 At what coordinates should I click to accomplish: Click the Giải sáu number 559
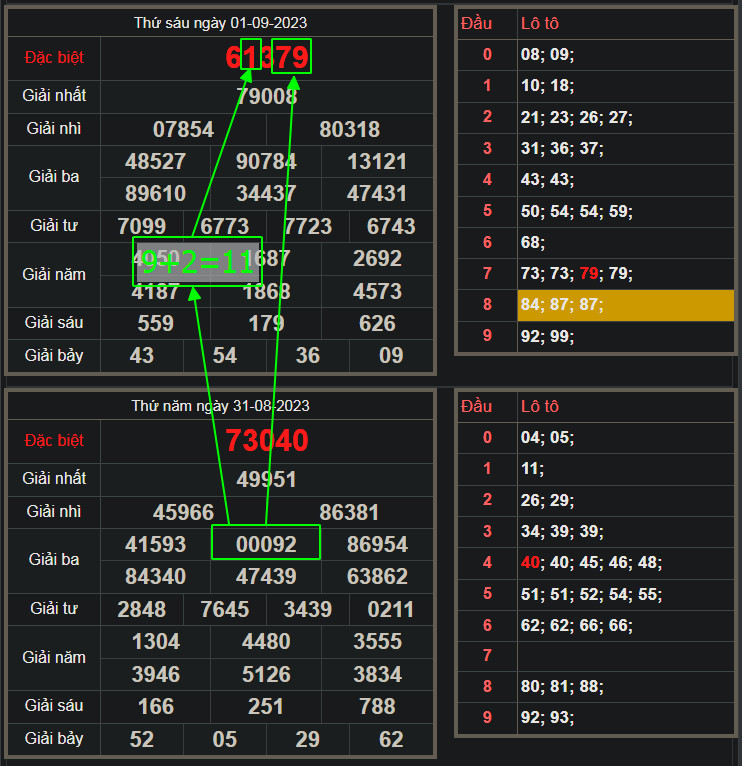point(155,323)
